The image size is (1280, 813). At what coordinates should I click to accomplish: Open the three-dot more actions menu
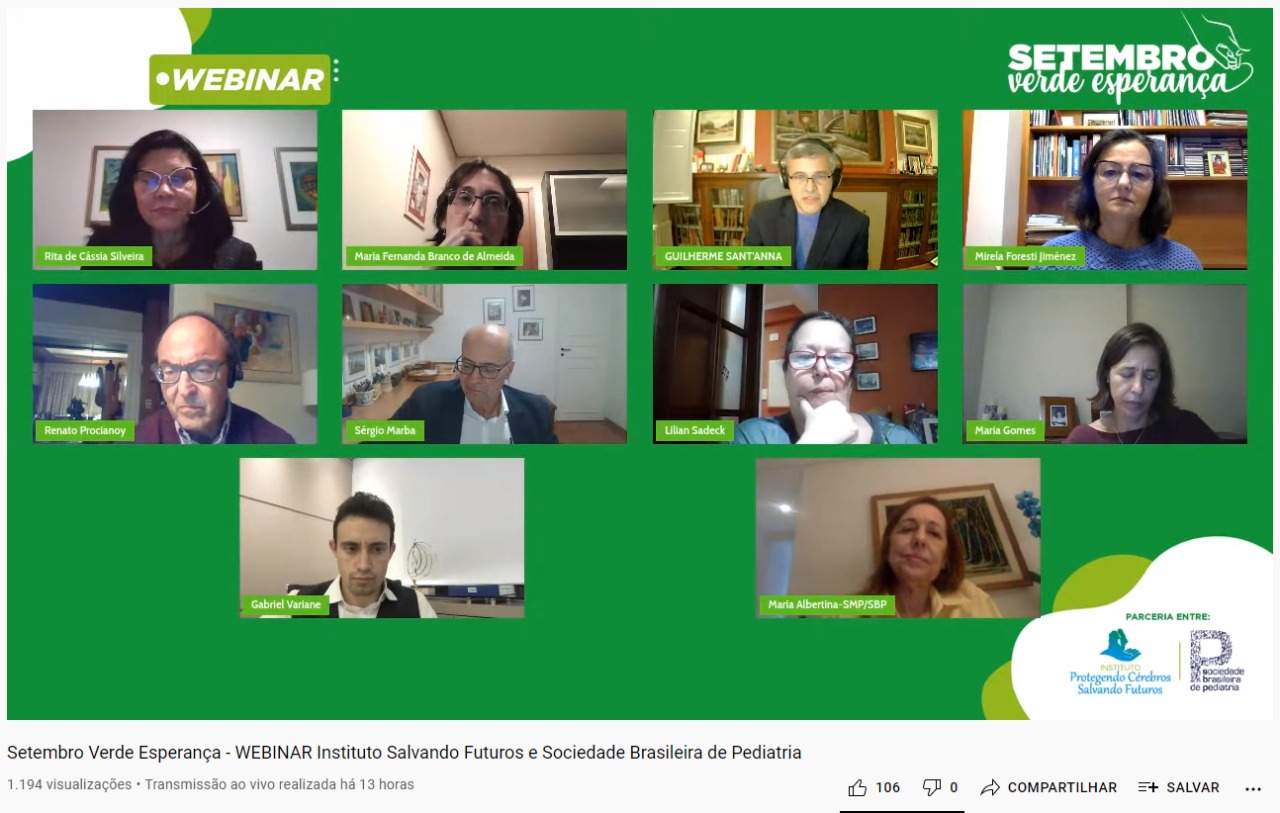tap(1253, 788)
